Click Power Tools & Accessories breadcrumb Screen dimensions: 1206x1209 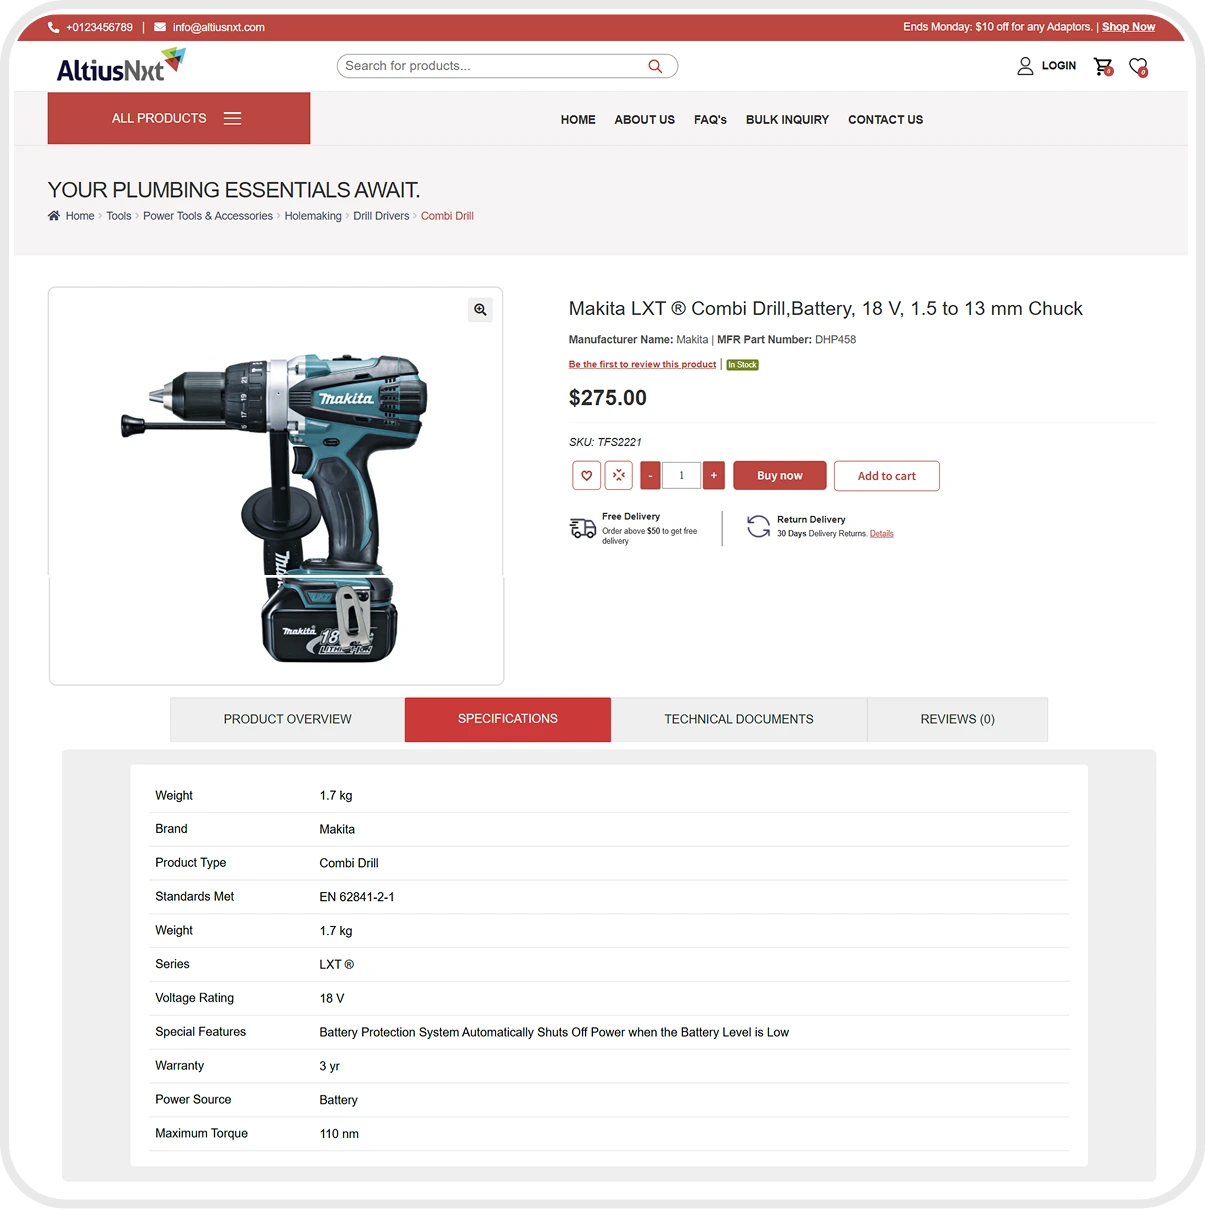click(208, 216)
